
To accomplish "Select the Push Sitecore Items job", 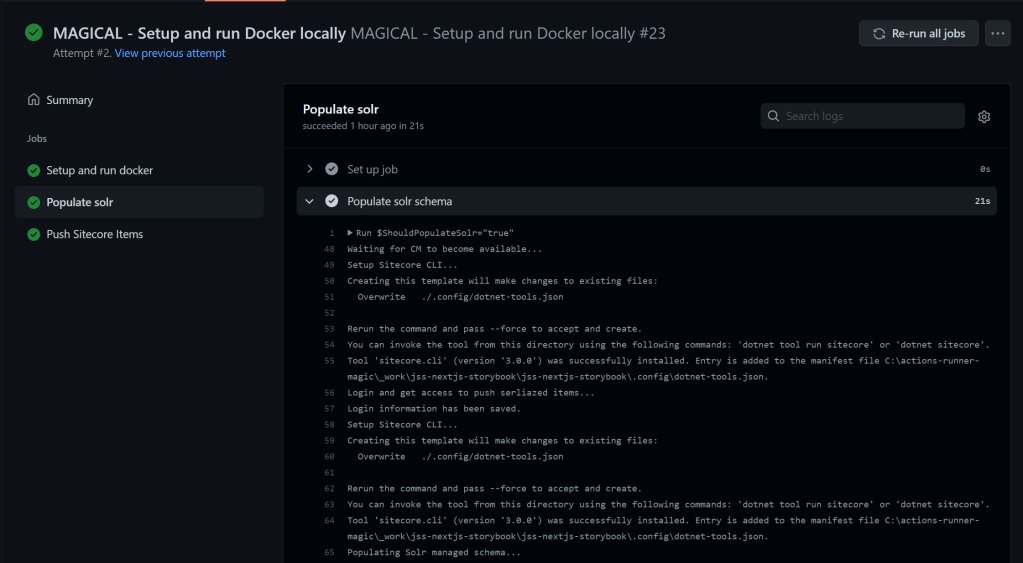I will pyautogui.click(x=94, y=235).
